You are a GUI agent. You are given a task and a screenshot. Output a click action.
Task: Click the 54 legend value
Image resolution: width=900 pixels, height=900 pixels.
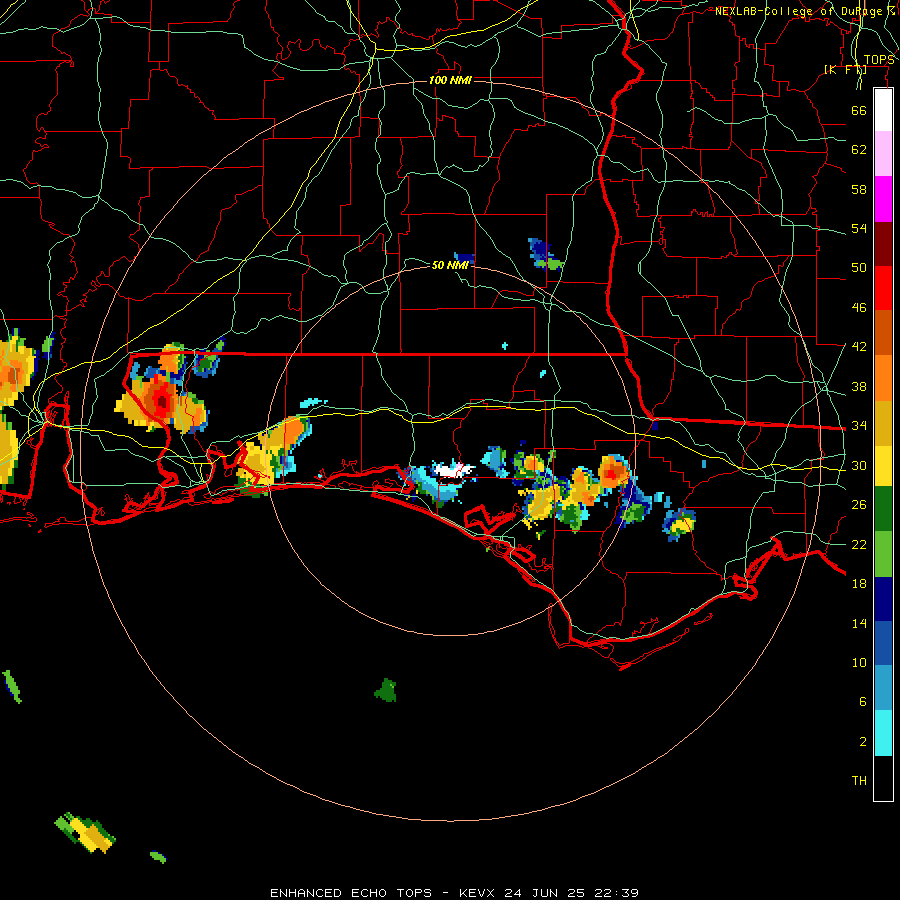(859, 228)
